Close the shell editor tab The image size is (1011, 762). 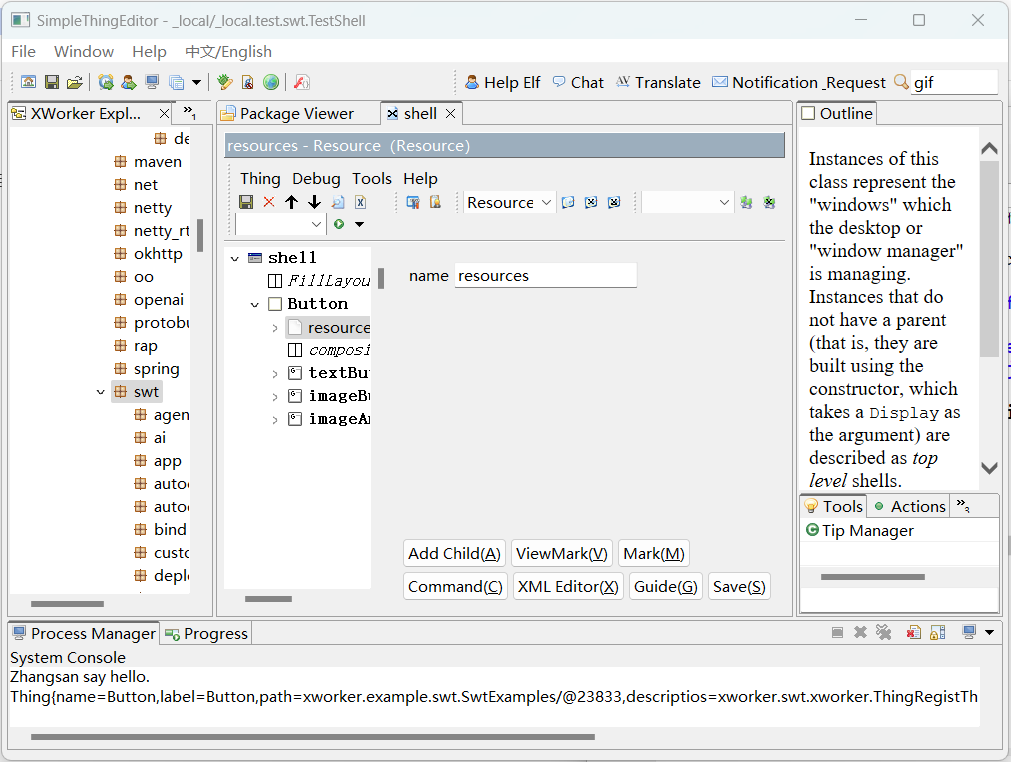(451, 113)
